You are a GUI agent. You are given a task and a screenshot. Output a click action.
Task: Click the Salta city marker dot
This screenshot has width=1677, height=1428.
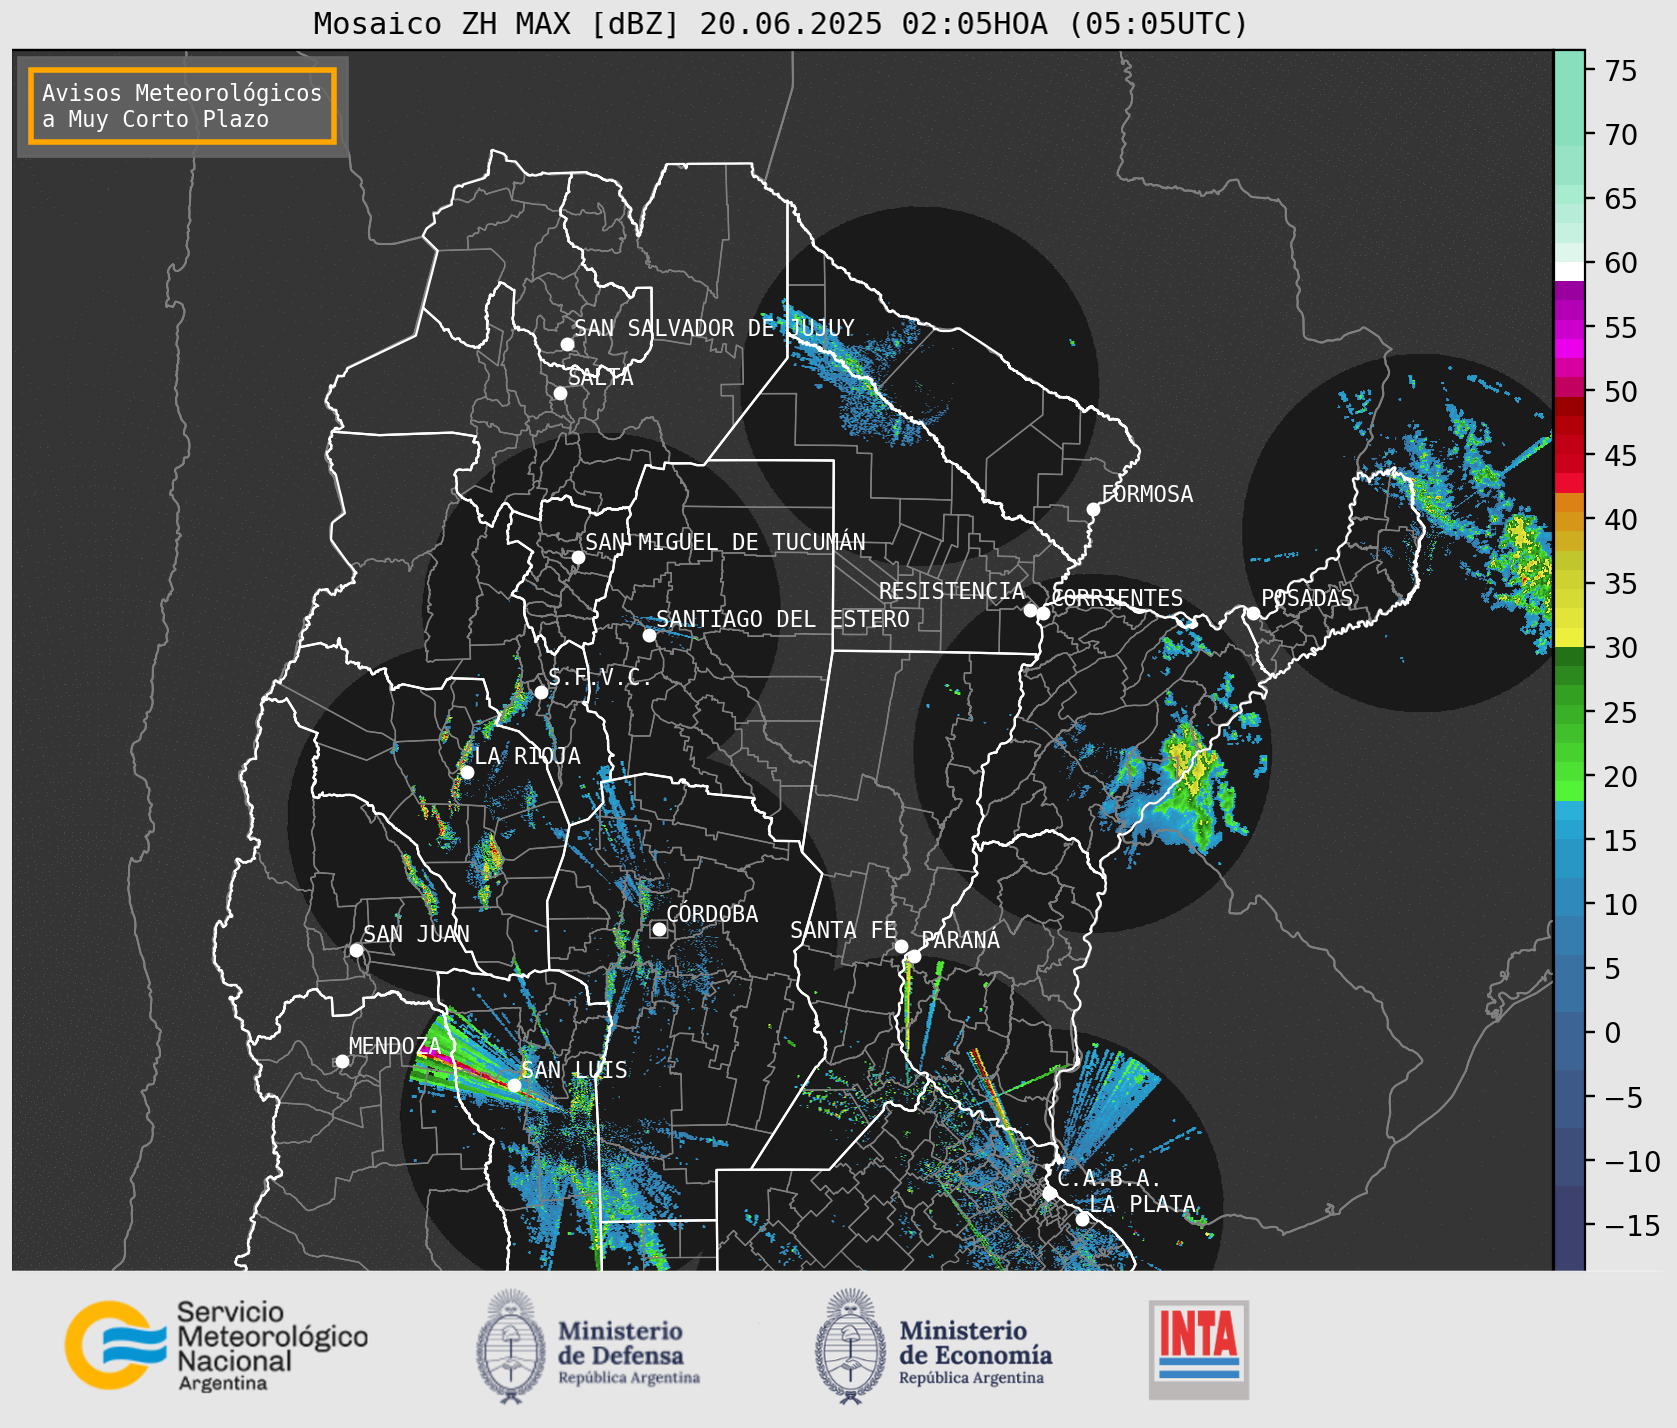561,393
